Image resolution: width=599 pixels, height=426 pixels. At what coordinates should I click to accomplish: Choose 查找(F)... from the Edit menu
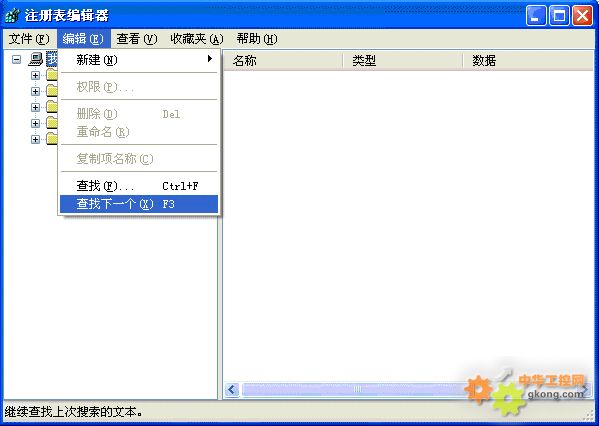[139, 186]
